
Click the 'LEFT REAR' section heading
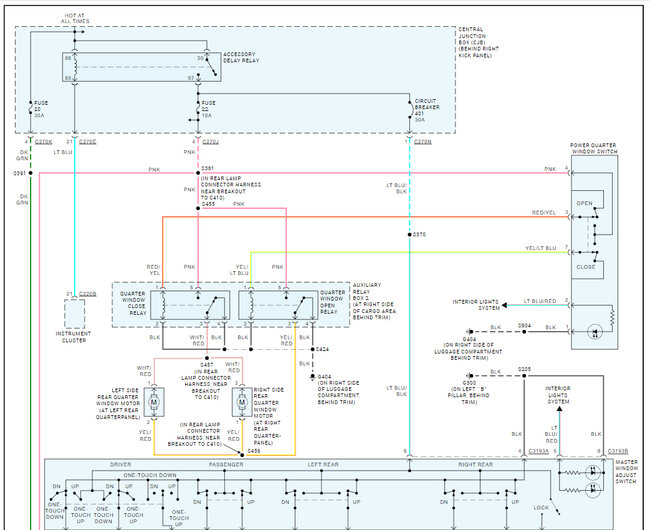pos(323,465)
